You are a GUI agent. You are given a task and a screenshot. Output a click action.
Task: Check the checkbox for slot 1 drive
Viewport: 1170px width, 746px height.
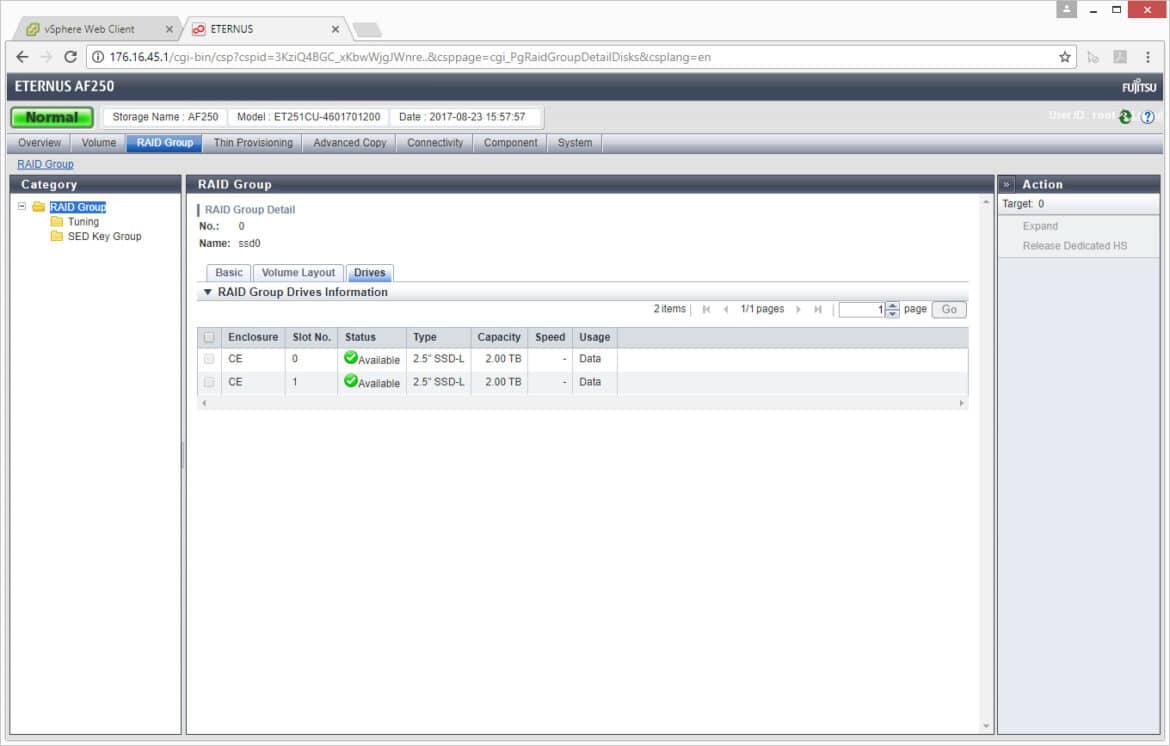tap(209, 382)
